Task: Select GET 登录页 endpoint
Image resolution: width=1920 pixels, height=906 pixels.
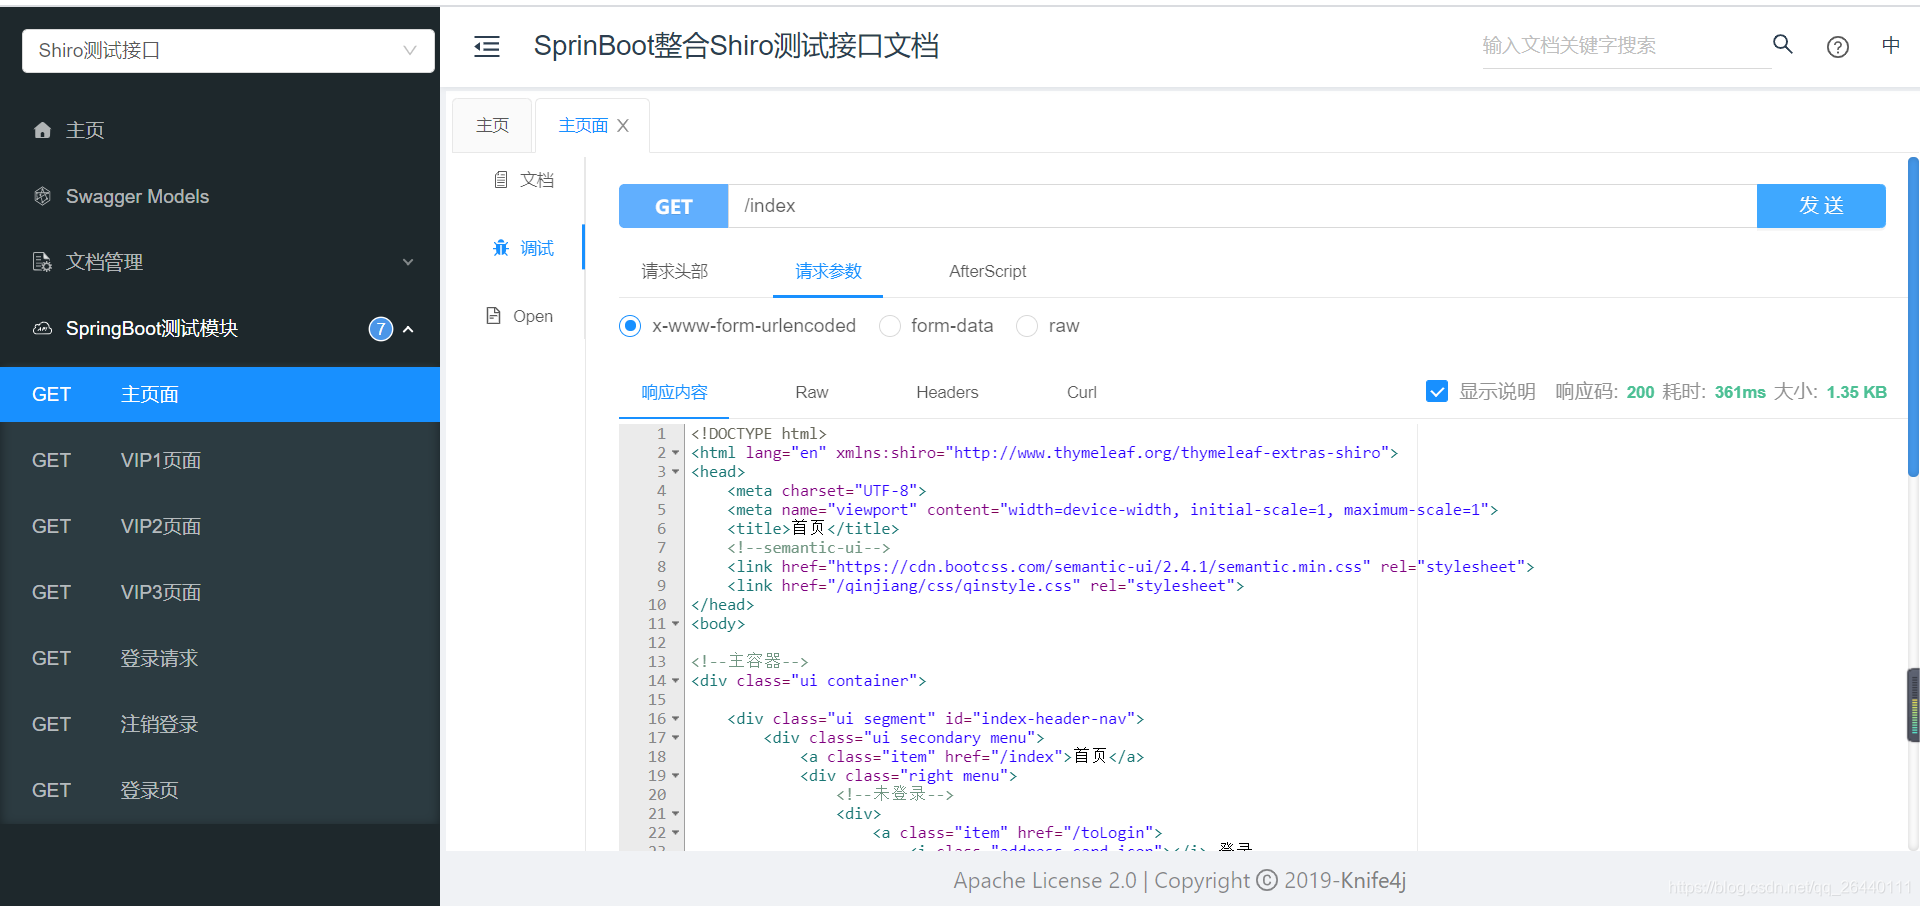Action: (220, 790)
